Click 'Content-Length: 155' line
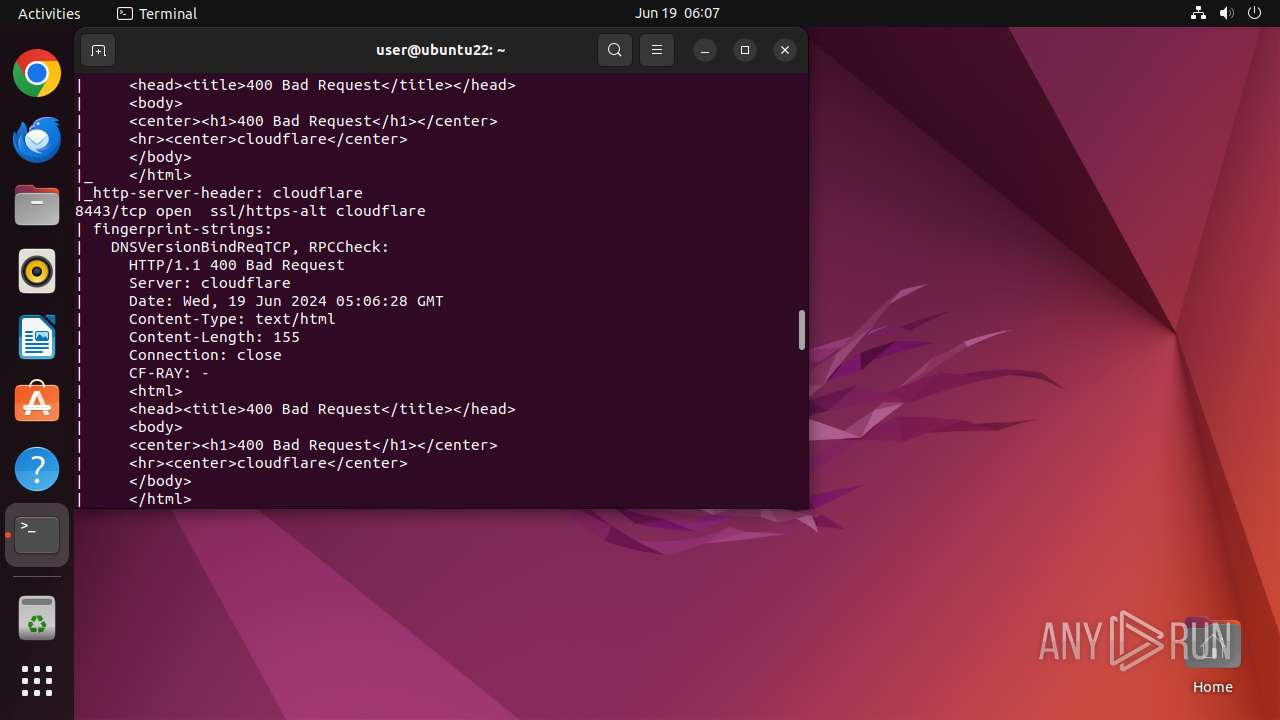 [214, 337]
